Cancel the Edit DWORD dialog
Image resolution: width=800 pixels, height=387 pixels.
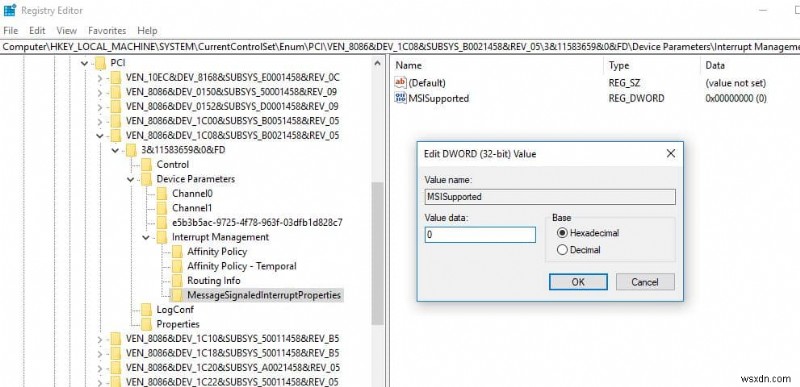pyautogui.click(x=645, y=282)
